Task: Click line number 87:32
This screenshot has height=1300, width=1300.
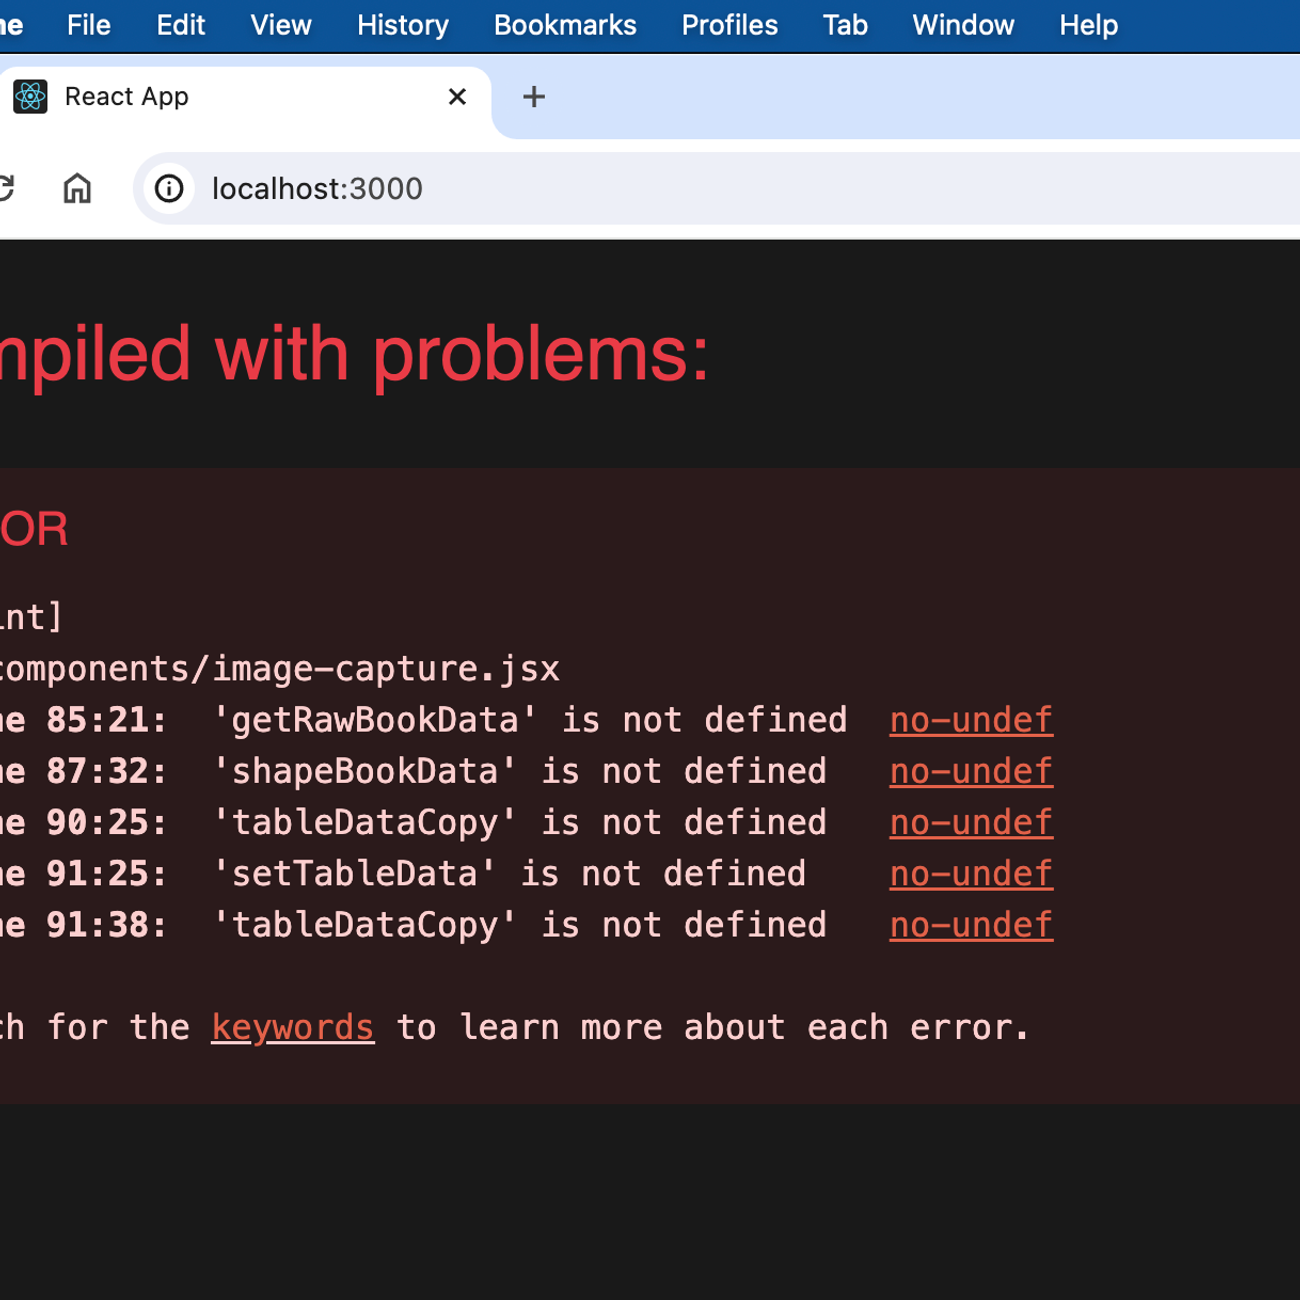Action: coord(106,771)
